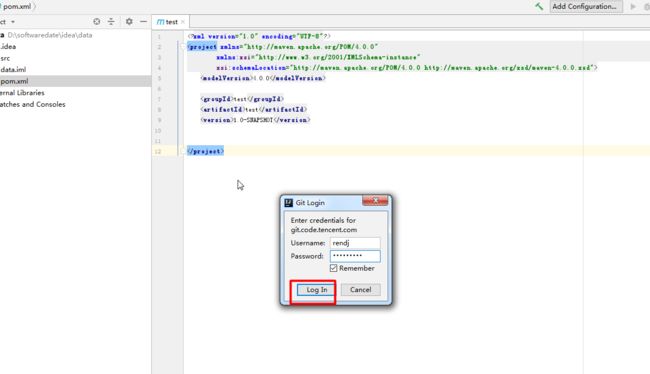Click the Git Login dialog app icon
Screen dimensions: 650x374
coord(289,202)
